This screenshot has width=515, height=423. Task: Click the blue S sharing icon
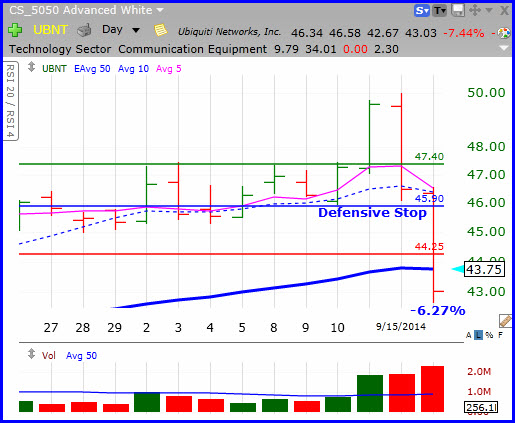pos(422,11)
